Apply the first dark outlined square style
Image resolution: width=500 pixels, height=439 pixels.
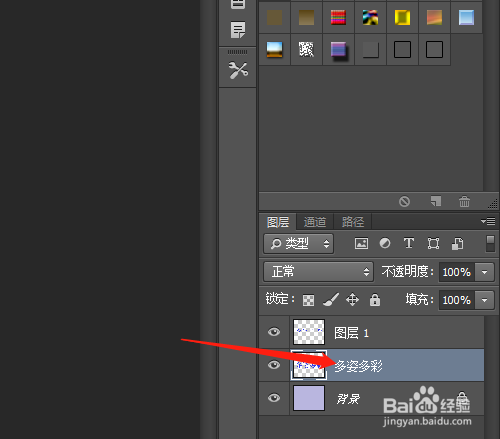coord(402,50)
